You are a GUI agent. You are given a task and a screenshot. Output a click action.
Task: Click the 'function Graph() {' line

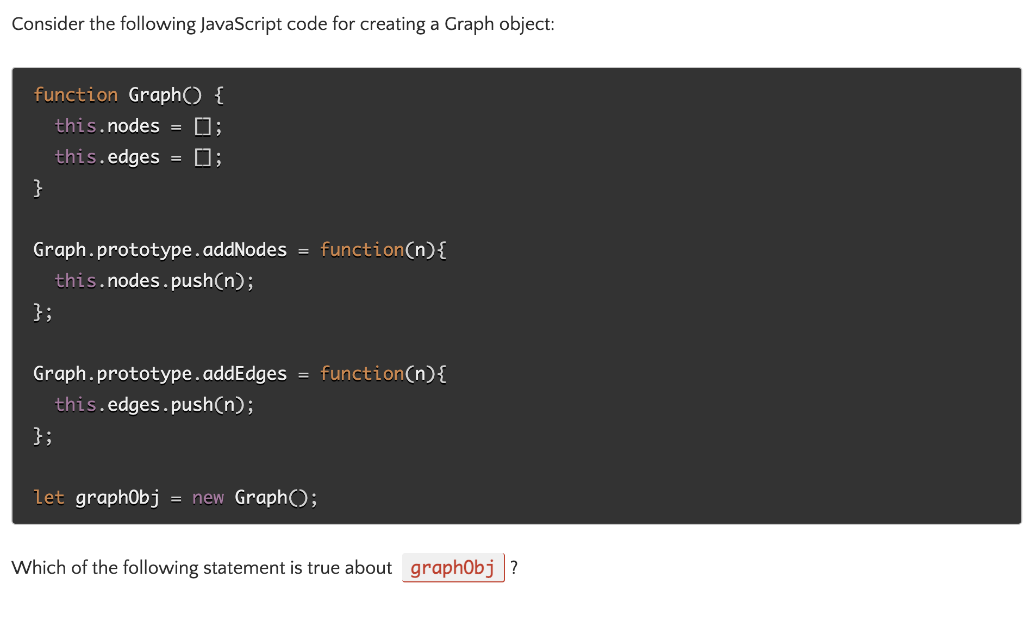[129, 95]
